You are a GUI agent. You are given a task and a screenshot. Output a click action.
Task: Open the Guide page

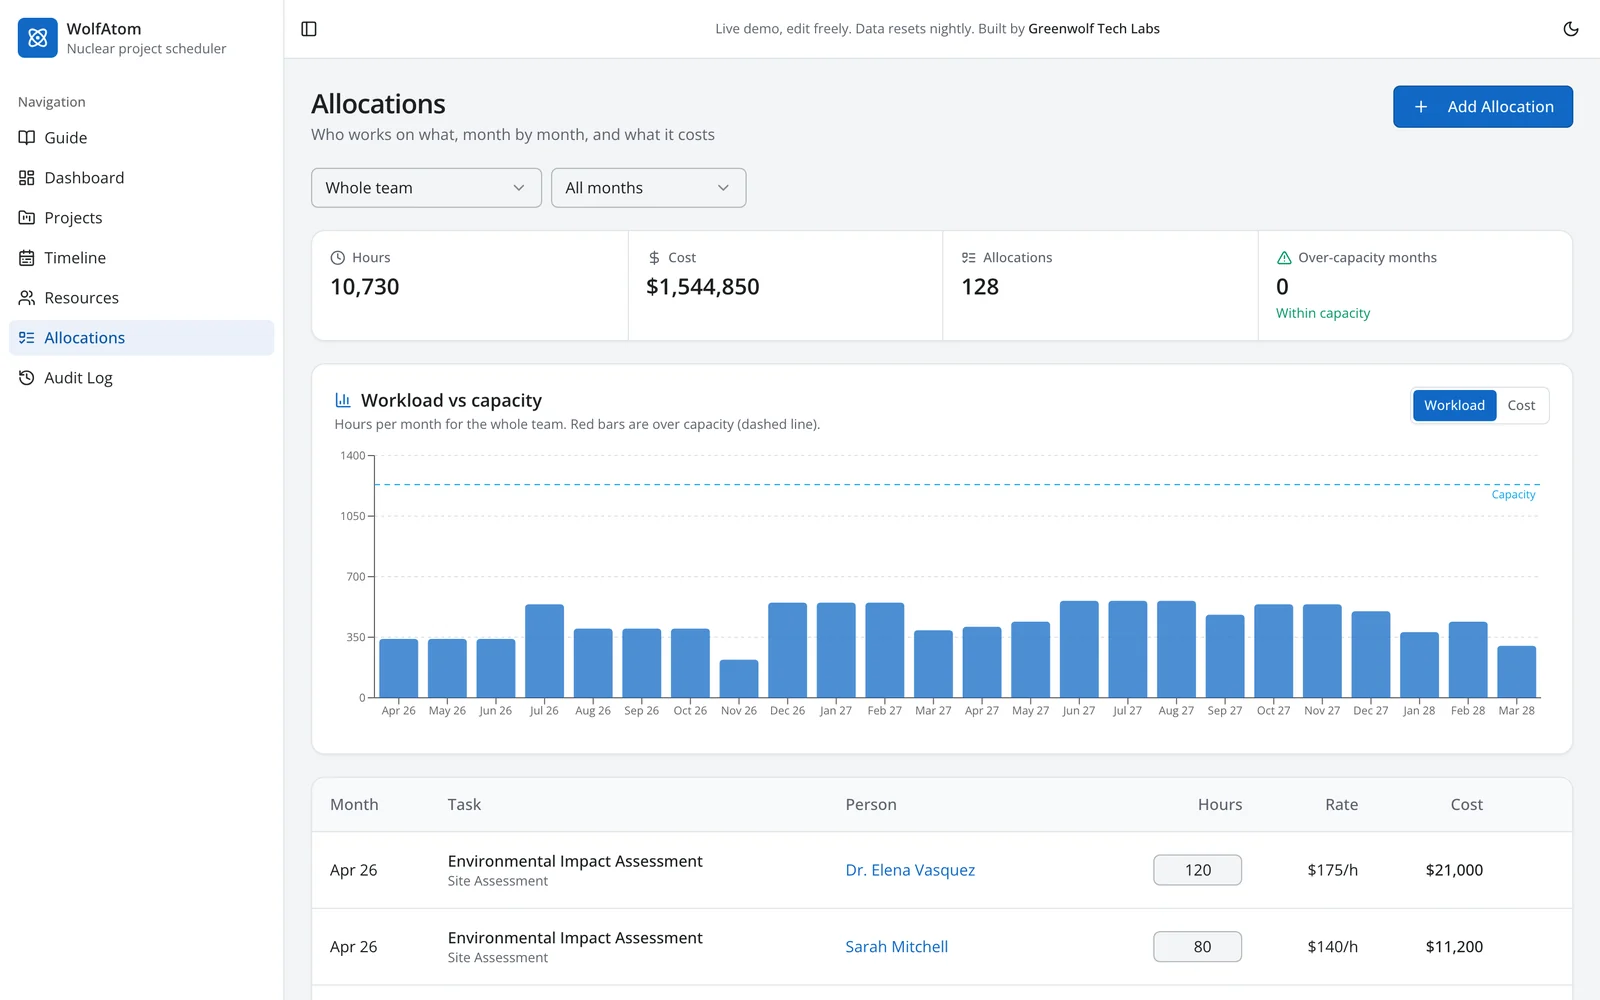point(141,138)
